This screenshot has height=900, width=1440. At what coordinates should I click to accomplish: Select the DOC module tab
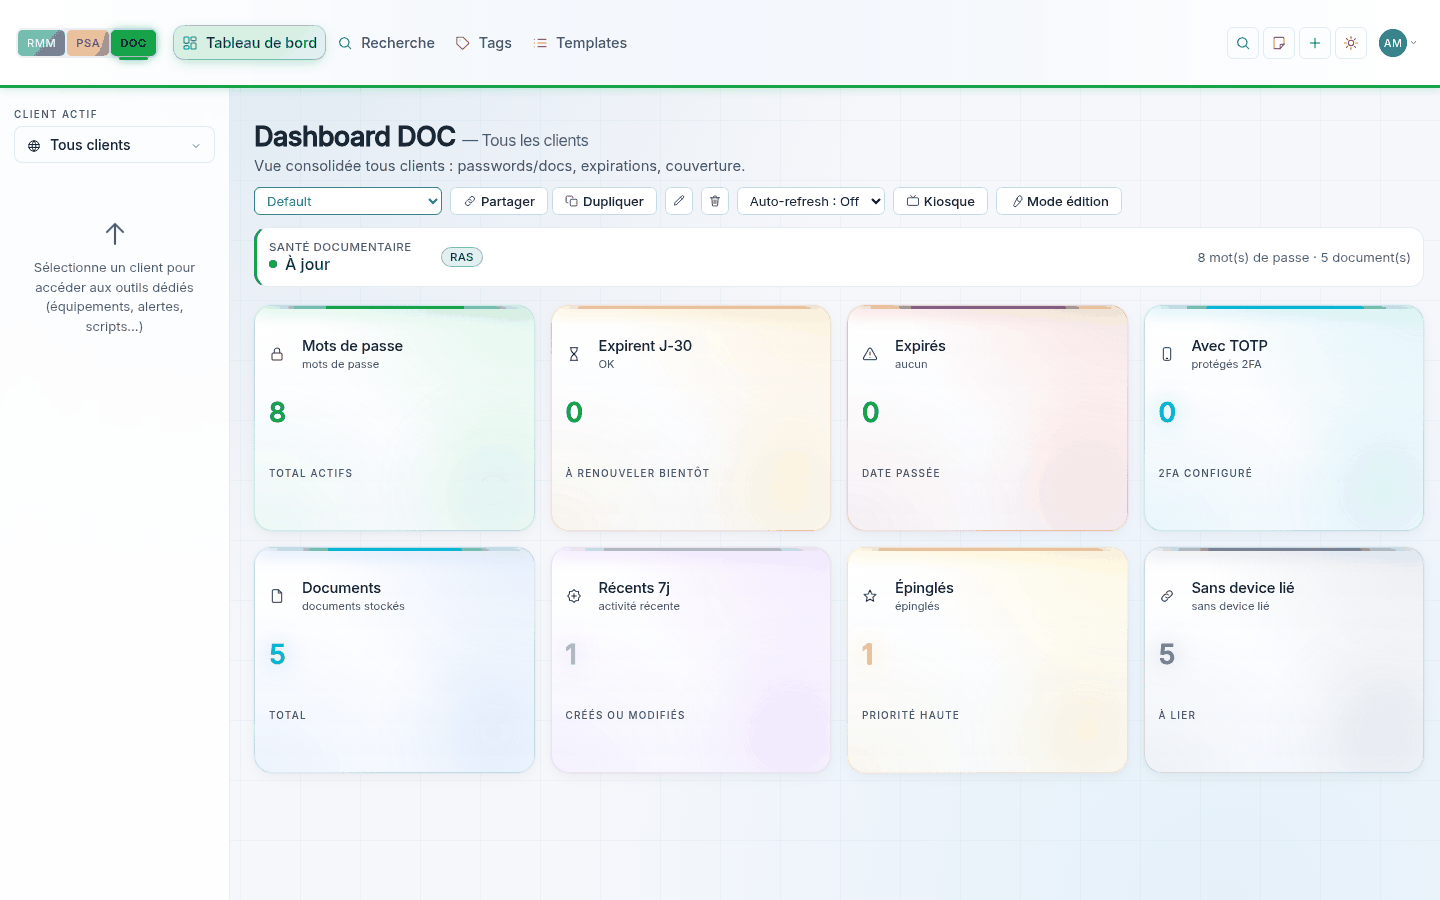click(x=133, y=43)
